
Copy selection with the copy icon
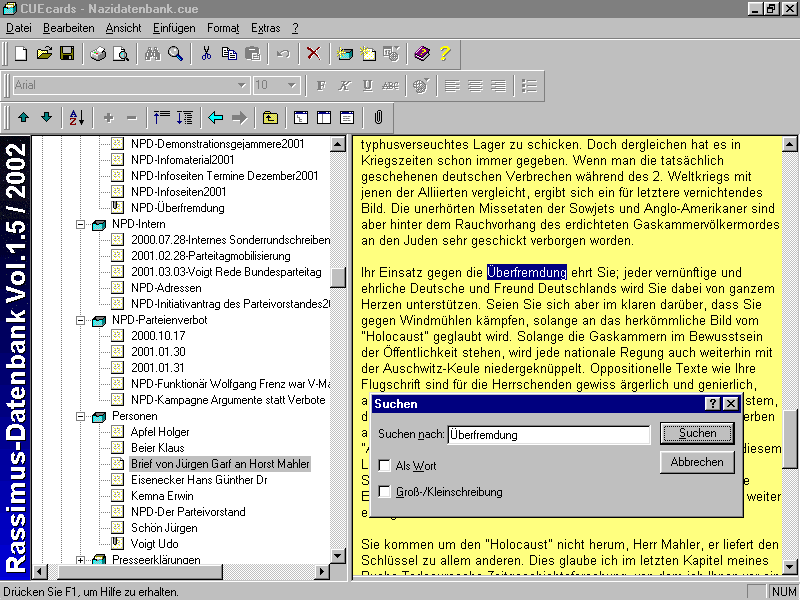[229, 54]
